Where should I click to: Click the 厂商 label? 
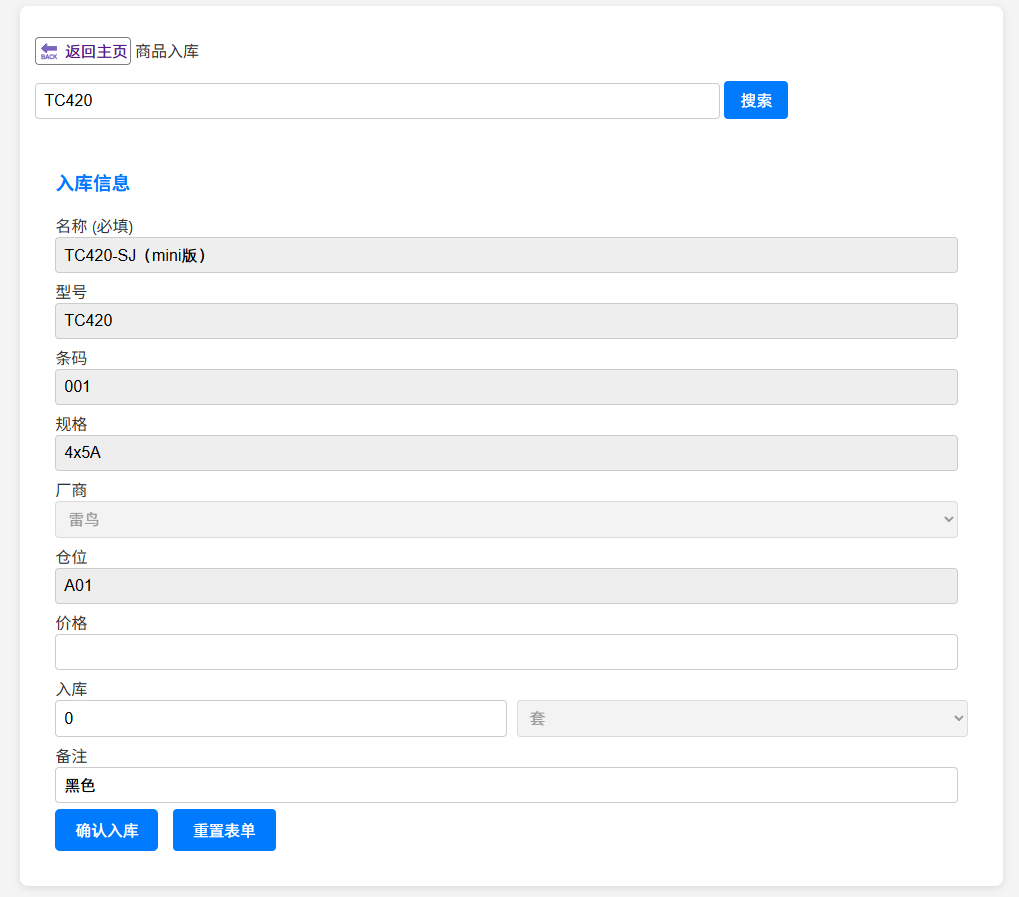click(x=71, y=490)
